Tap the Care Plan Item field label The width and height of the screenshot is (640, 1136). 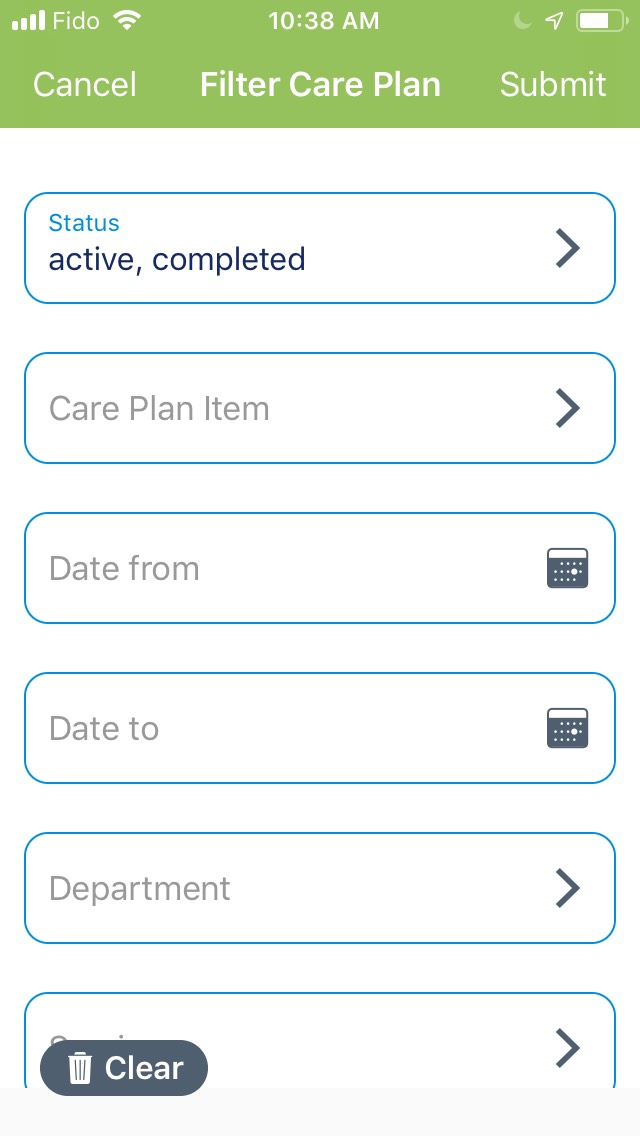[x=159, y=408]
